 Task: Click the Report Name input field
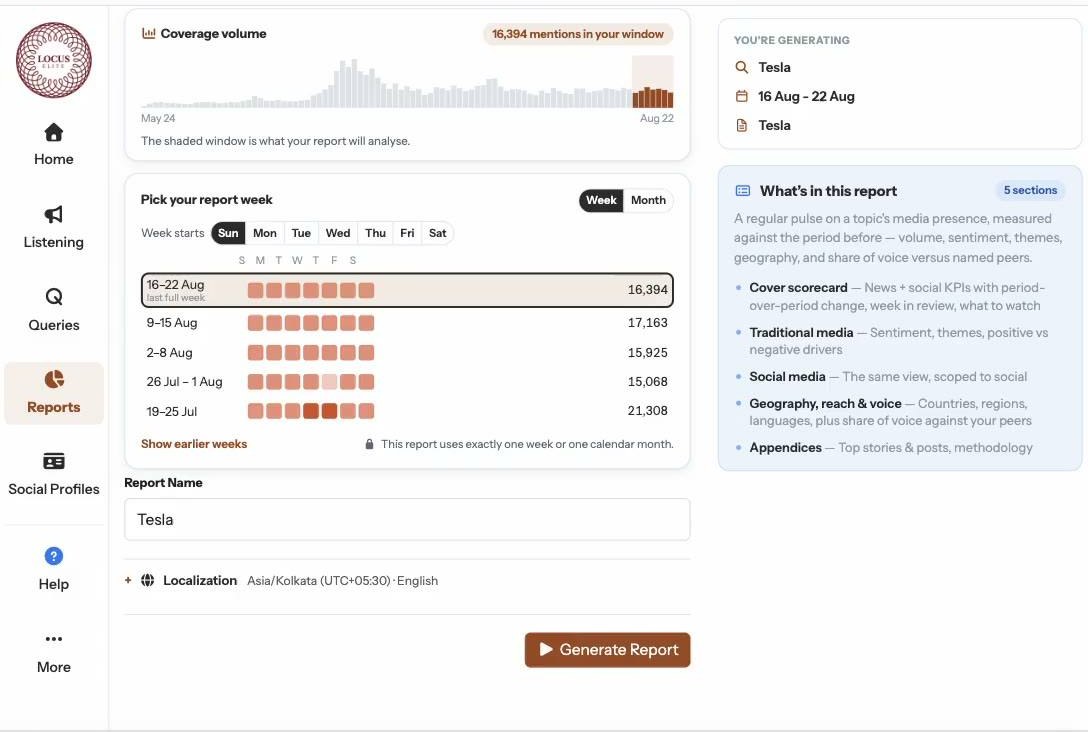click(x=407, y=520)
